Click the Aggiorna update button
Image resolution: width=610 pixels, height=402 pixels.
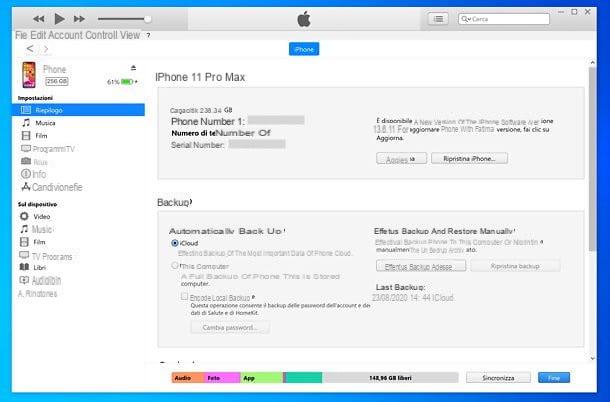pyautogui.click(x=401, y=159)
